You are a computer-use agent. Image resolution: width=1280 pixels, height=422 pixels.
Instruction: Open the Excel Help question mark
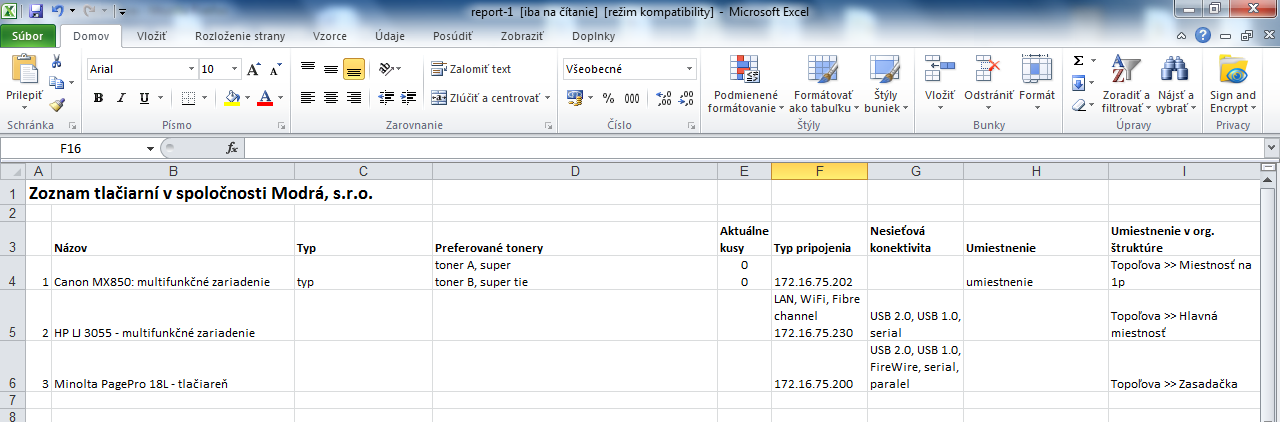(x=1203, y=36)
